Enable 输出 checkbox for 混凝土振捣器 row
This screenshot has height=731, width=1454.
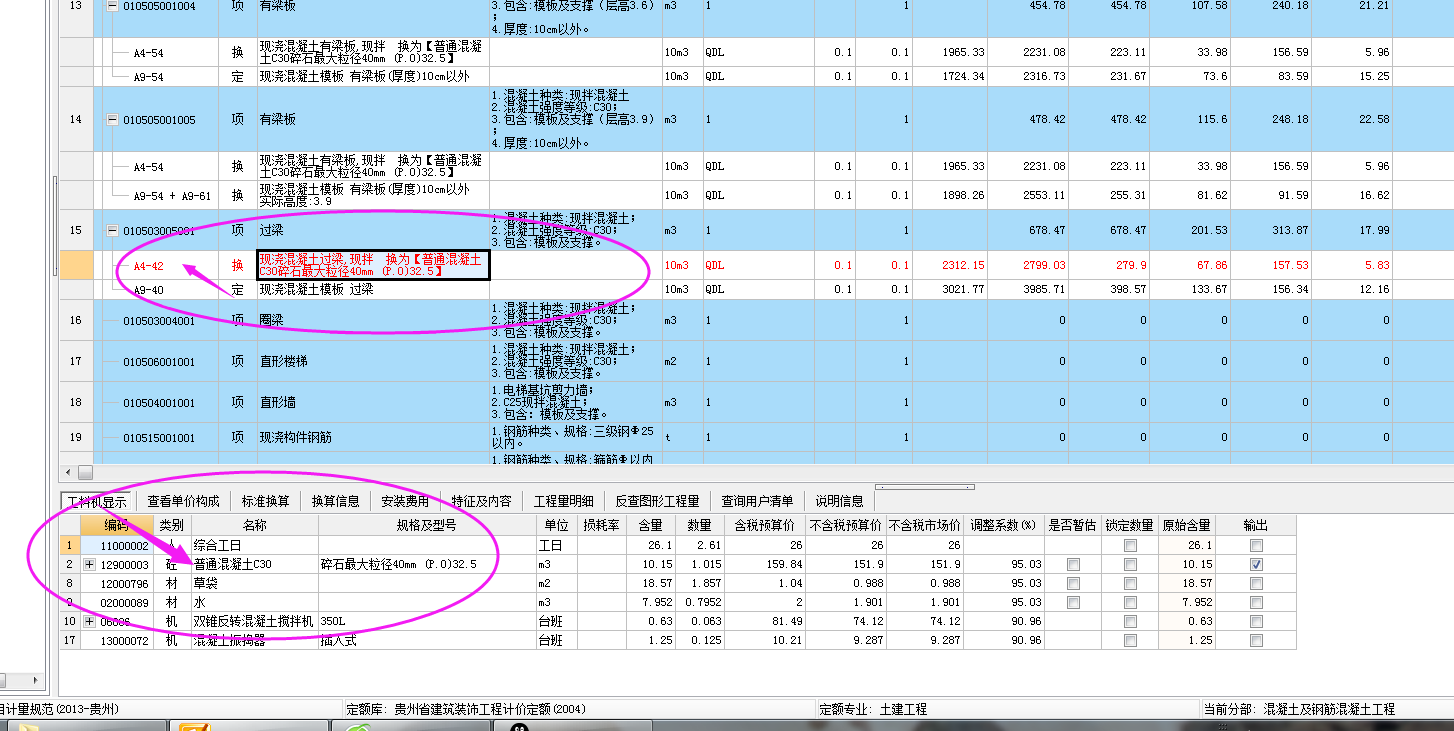click(x=1256, y=640)
